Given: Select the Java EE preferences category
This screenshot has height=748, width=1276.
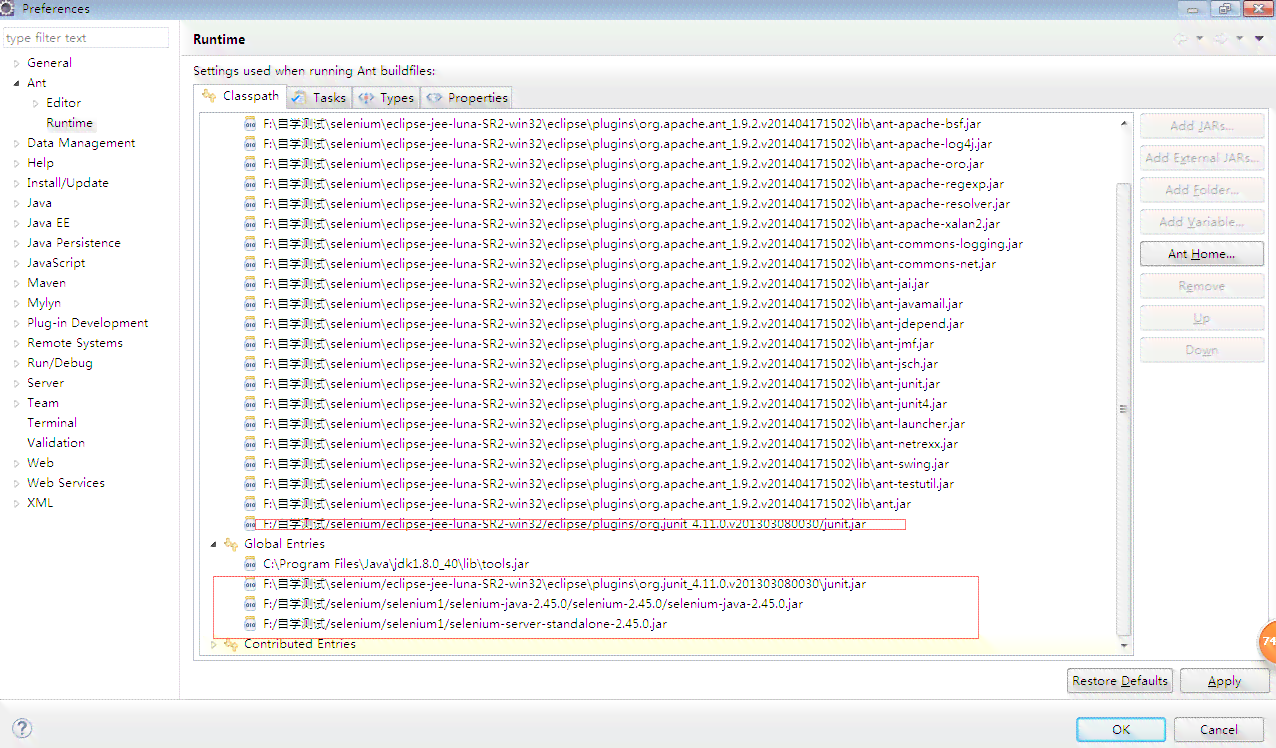Looking at the screenshot, I should pos(48,223).
